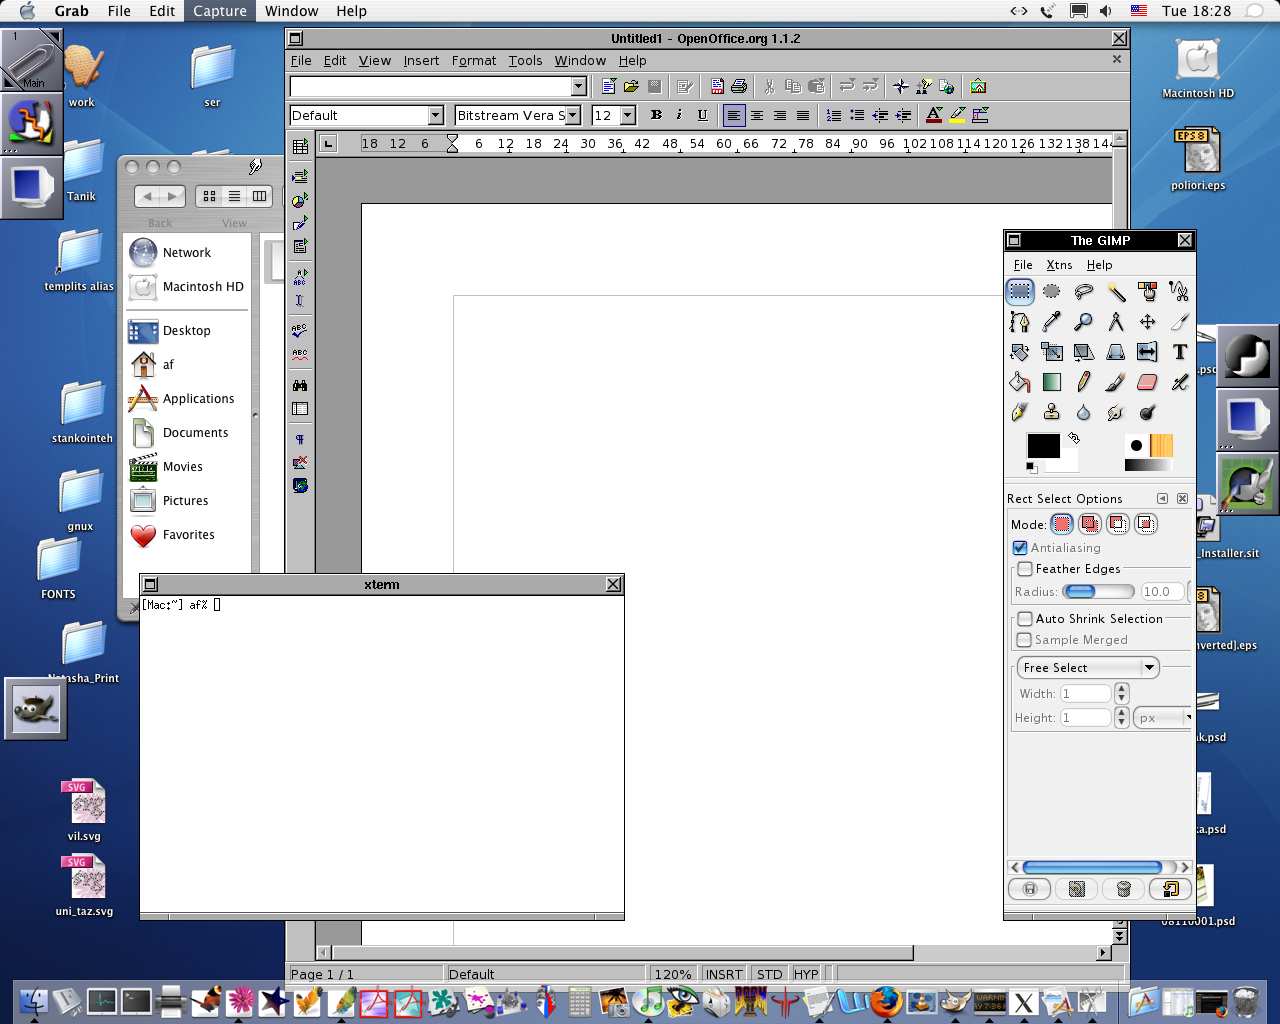Select the Eraser tool in GIMP

pyautogui.click(x=1147, y=382)
